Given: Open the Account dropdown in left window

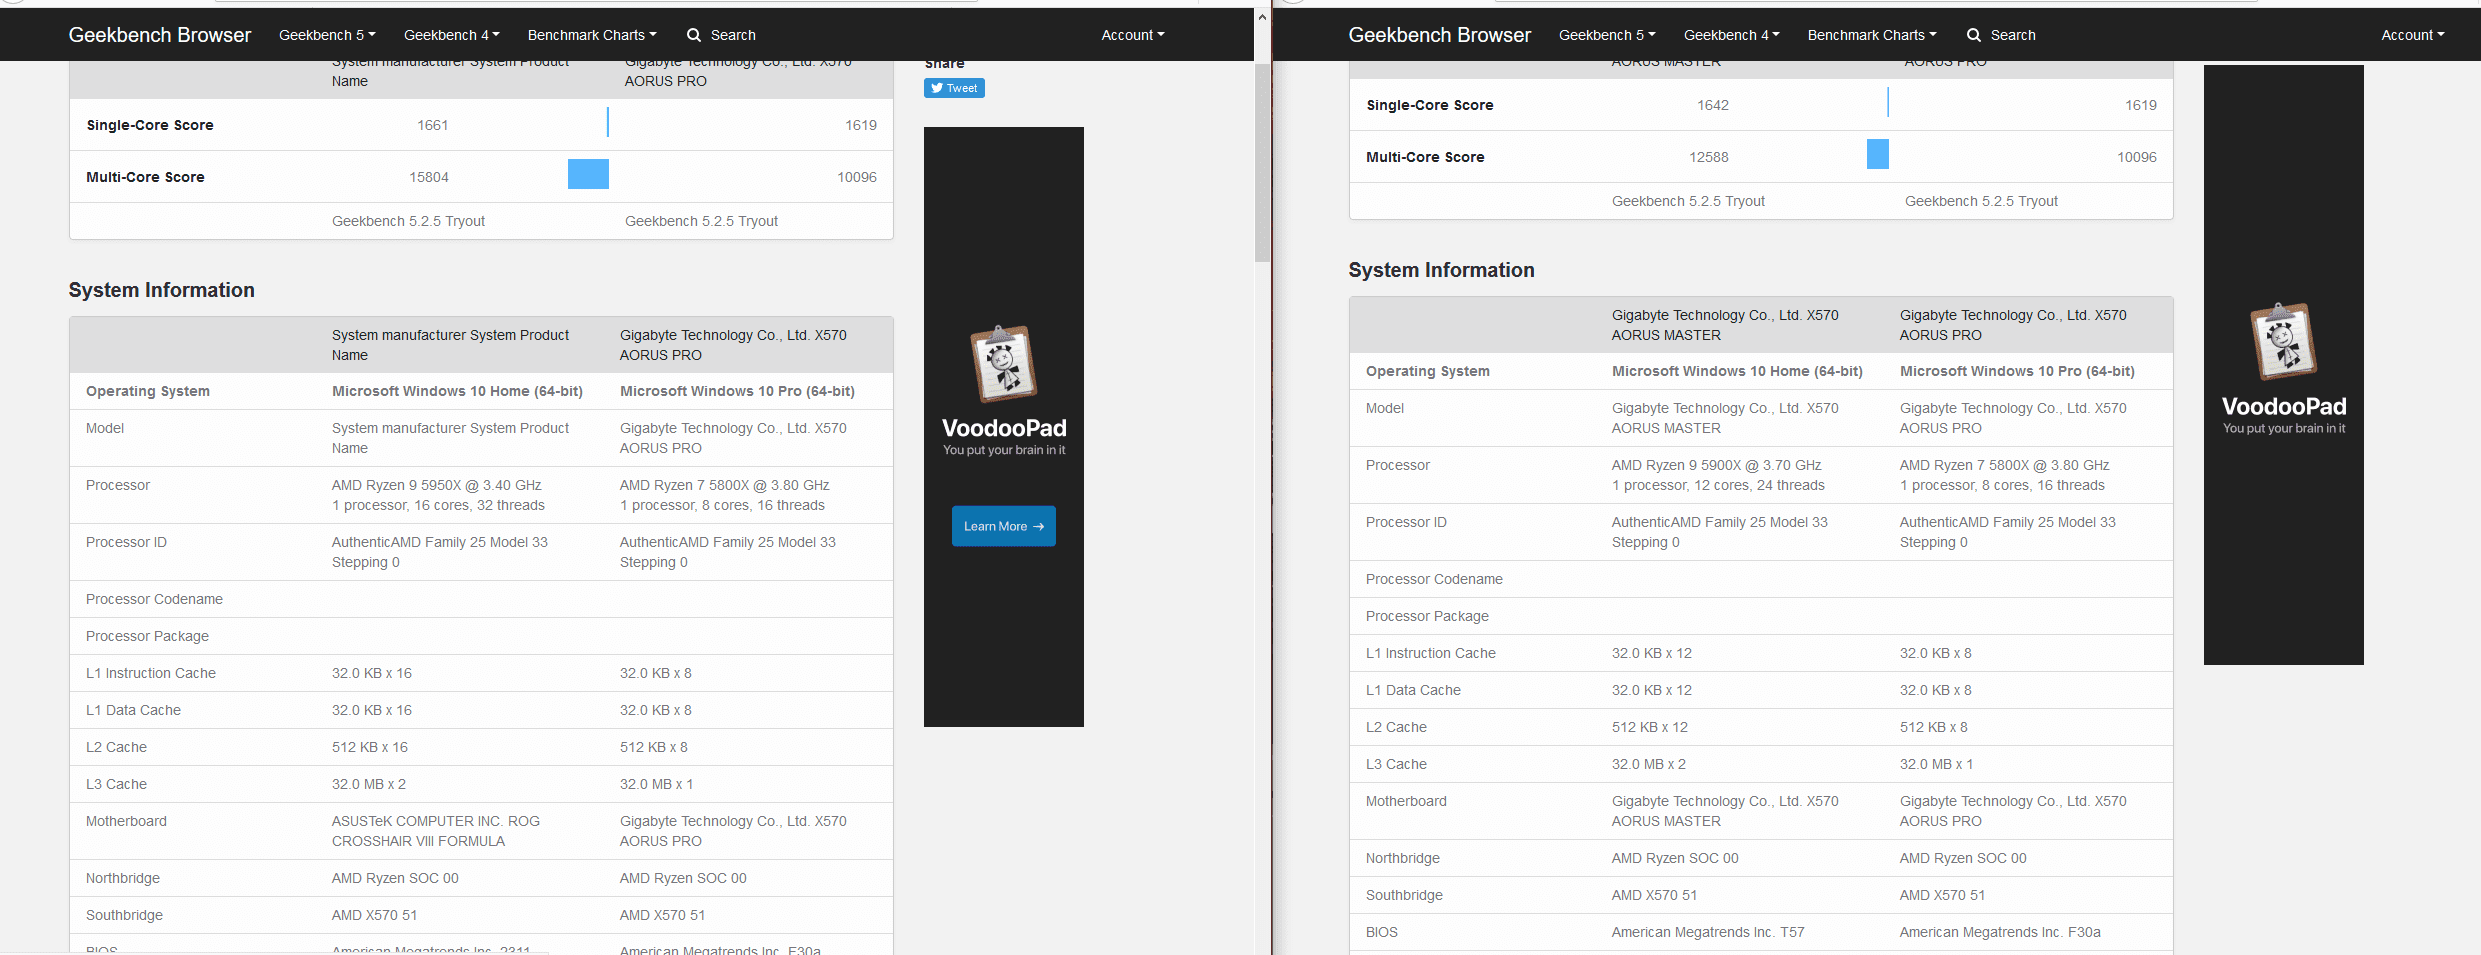Looking at the screenshot, I should coord(1133,35).
